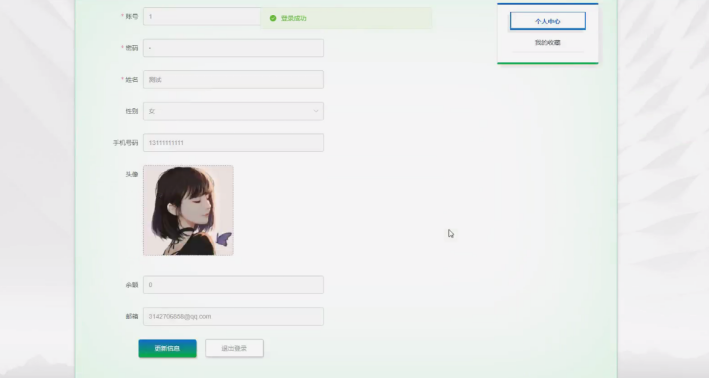Click the avatar portrait upload thumbnail
The width and height of the screenshot is (709, 379).
pos(189,210)
